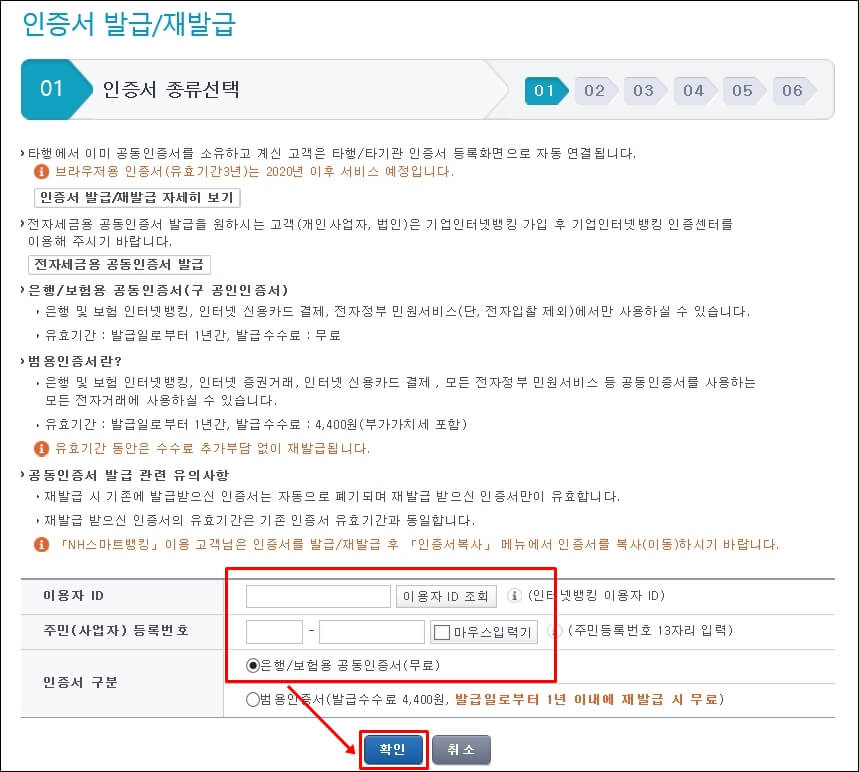Select the step 05 indicator
Image resolution: width=859 pixels, height=772 pixels.
743,91
